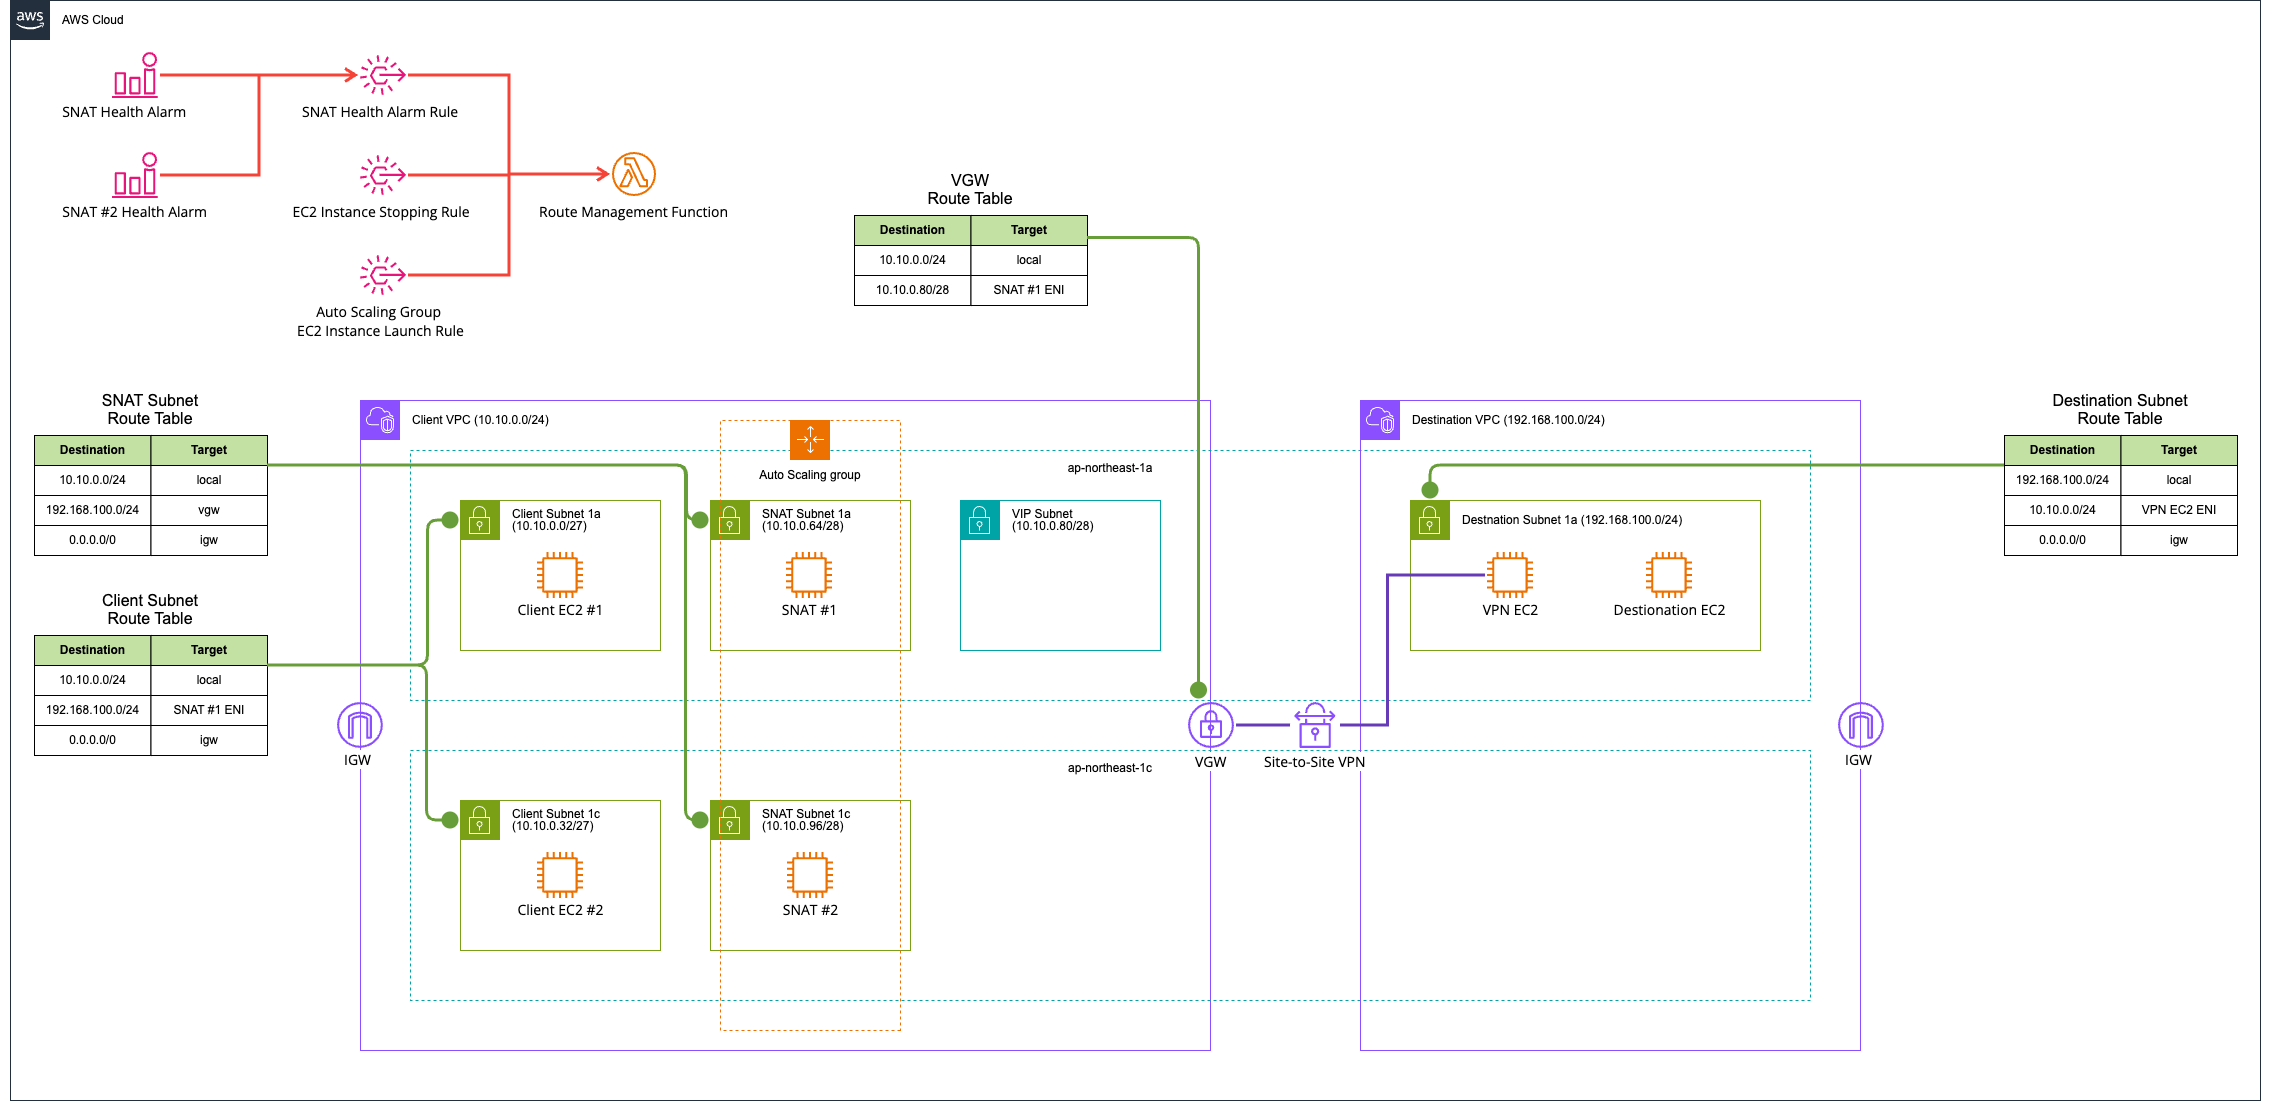Select the AWS logo in the corner
The height and width of the screenshot is (1101, 2270).
(30, 20)
